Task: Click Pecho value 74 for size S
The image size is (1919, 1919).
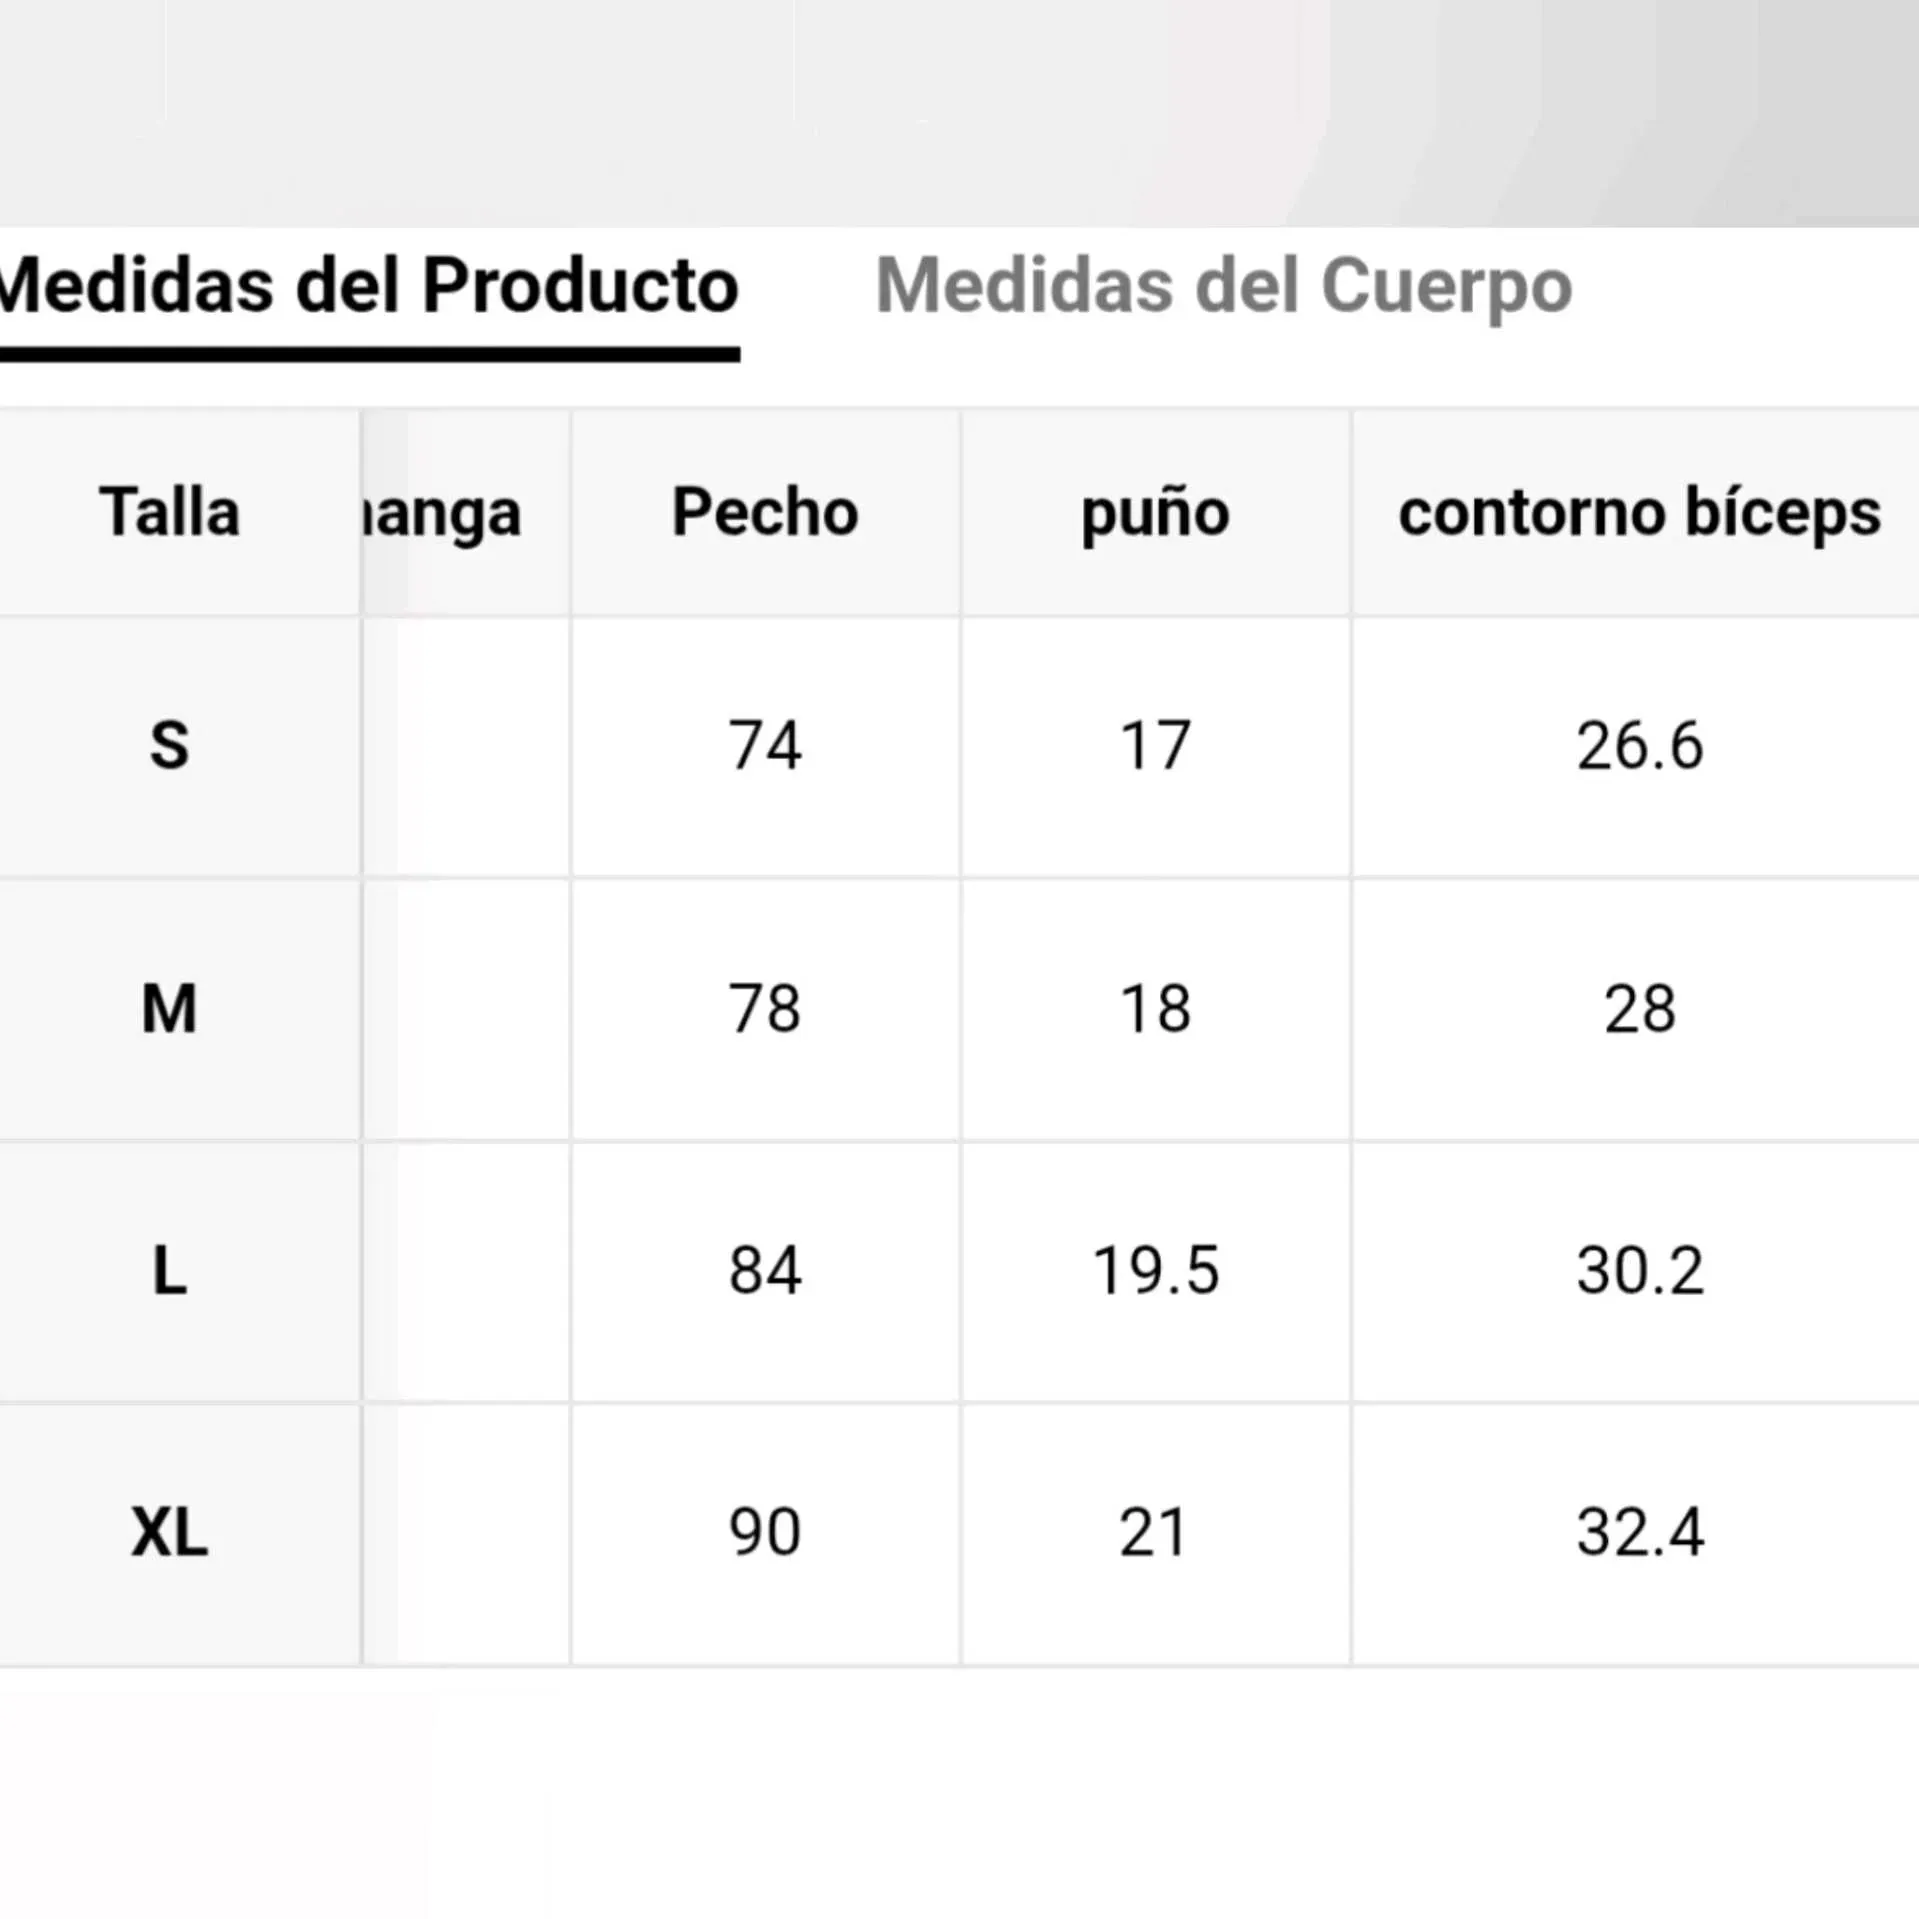Action: point(765,746)
